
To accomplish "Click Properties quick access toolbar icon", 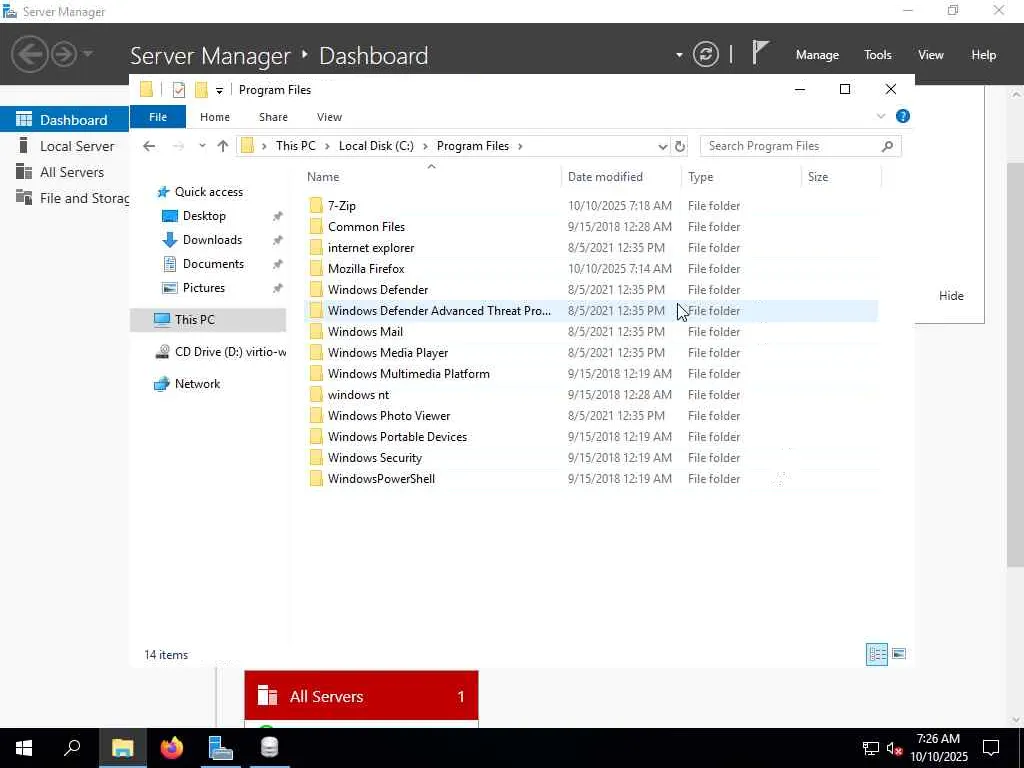I will [x=178, y=90].
